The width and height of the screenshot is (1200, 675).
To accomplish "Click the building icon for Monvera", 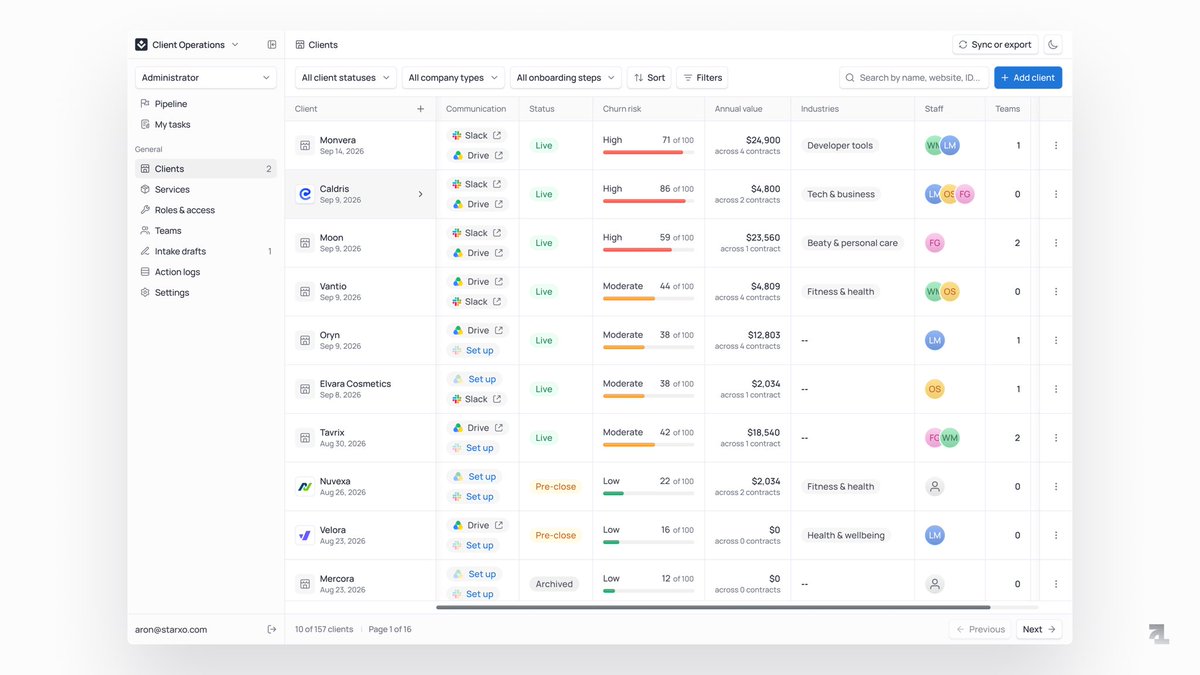I will click(305, 146).
